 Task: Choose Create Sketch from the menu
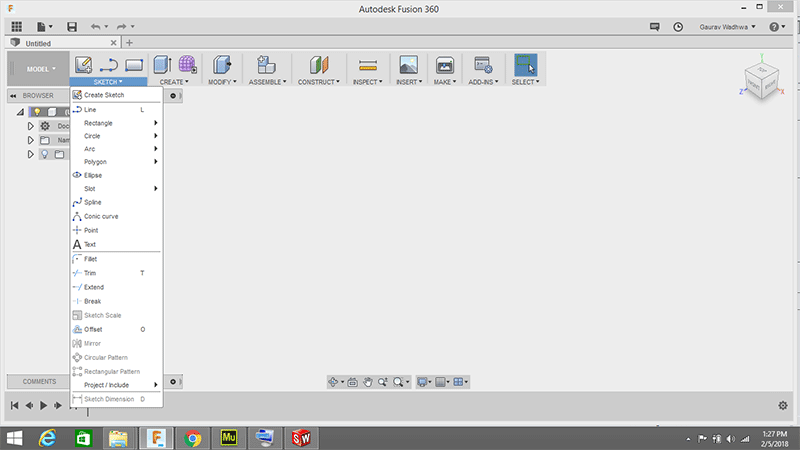click(116, 95)
